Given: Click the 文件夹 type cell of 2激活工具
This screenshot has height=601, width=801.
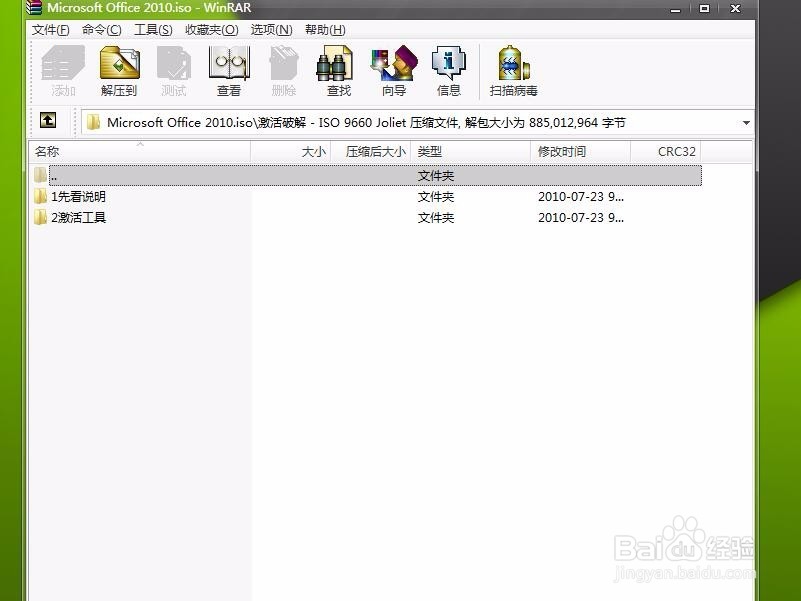Looking at the screenshot, I should [x=436, y=217].
